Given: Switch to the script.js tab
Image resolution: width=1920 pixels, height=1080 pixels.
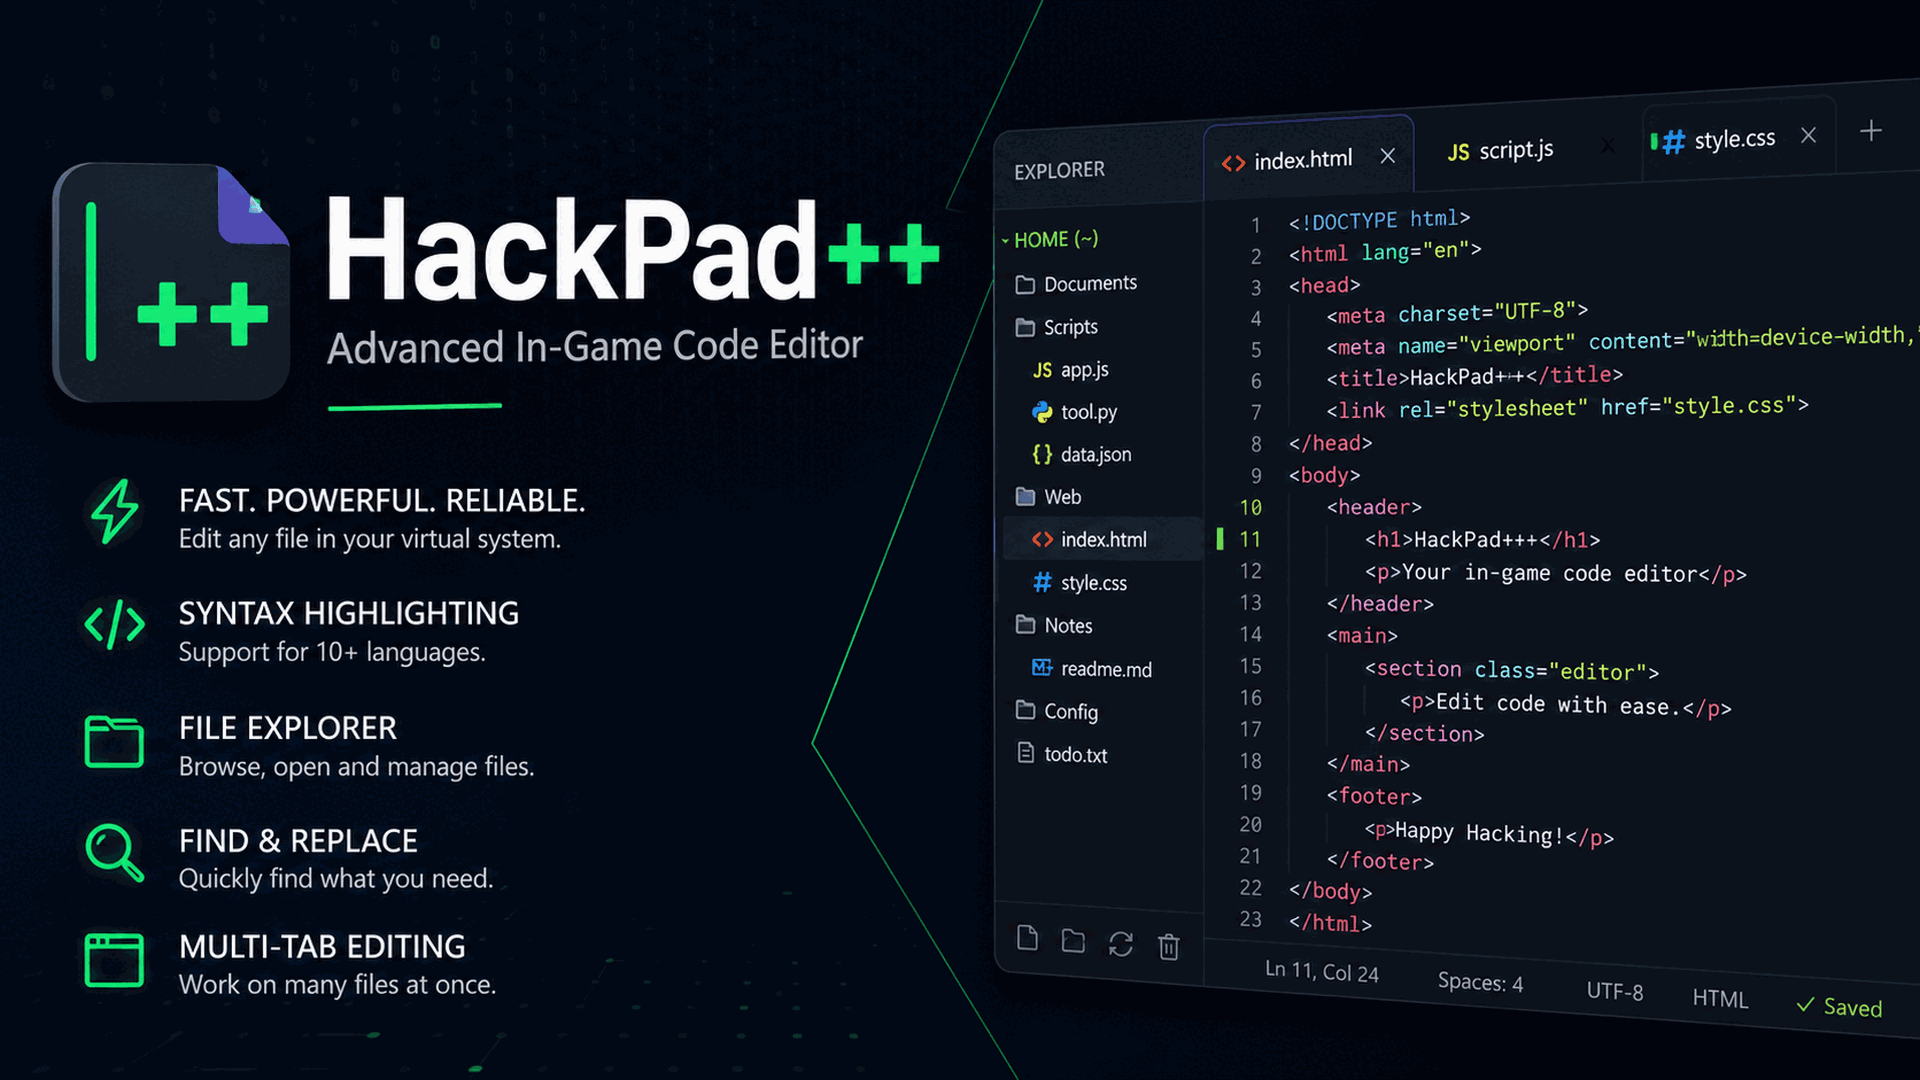Looking at the screenshot, I should 1500,150.
